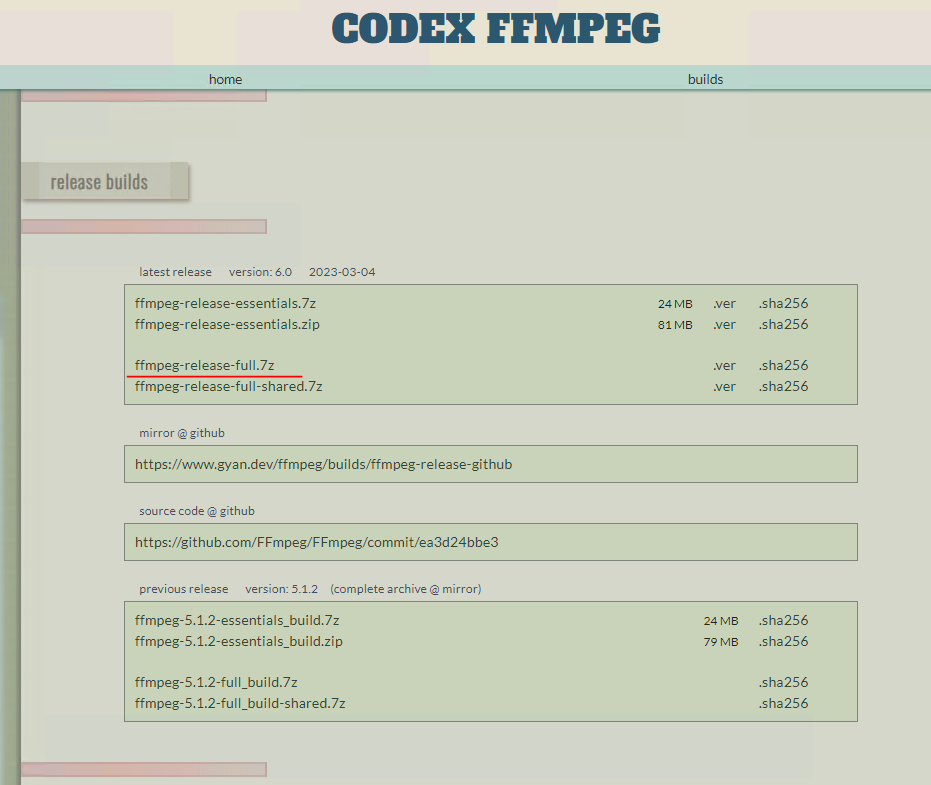Click the "source code @ github" label
This screenshot has width=931, height=785.
coord(197,511)
